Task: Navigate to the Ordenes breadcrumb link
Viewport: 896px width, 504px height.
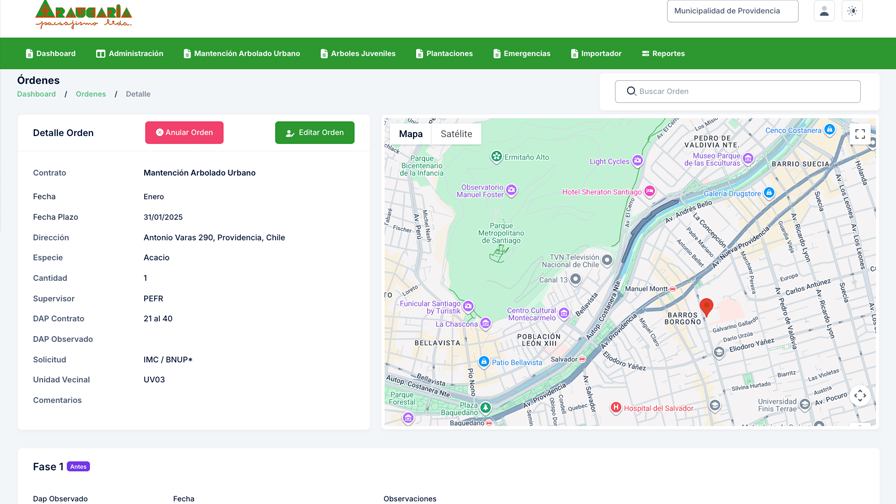Action: coord(91,94)
